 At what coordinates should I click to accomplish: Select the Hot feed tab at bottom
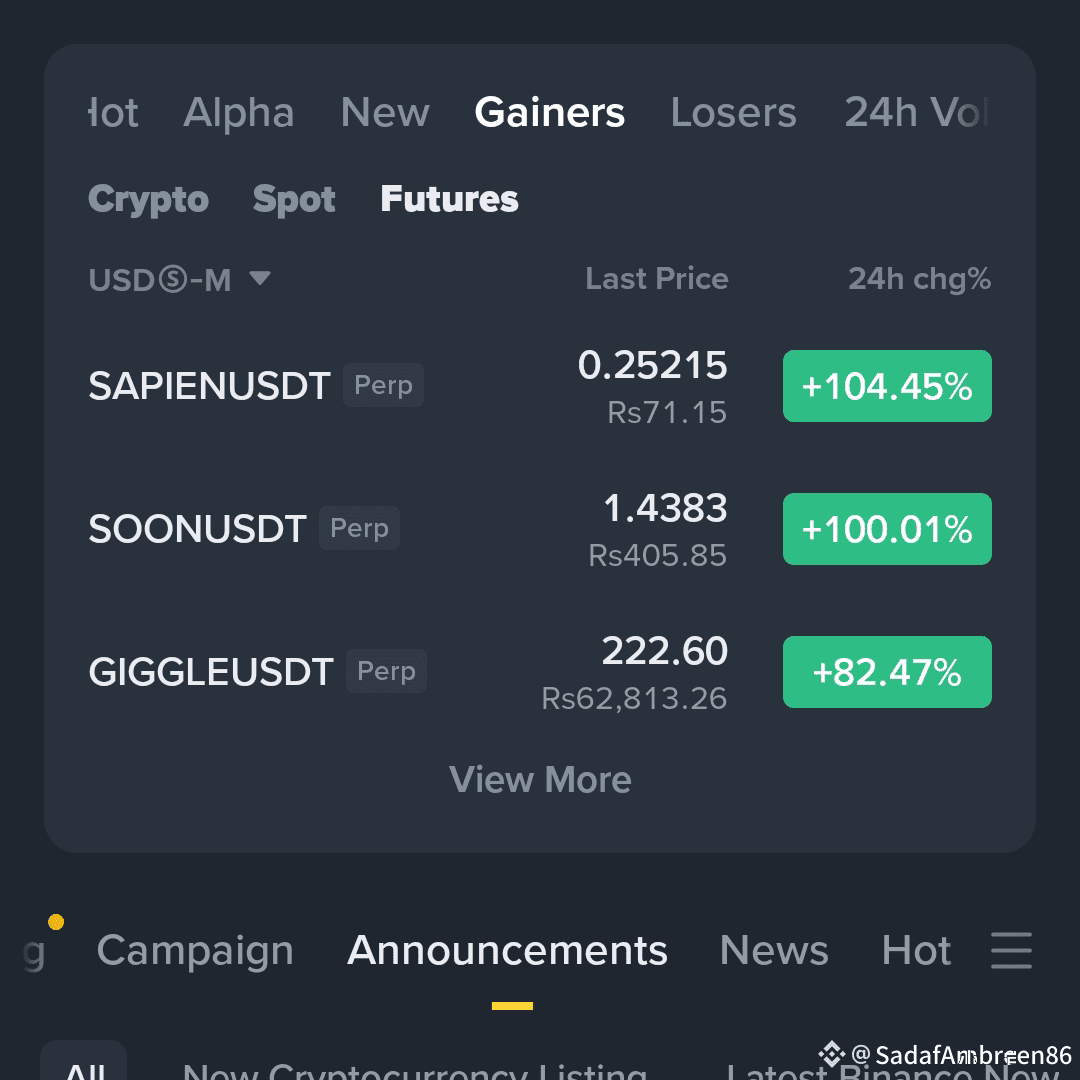pos(916,951)
